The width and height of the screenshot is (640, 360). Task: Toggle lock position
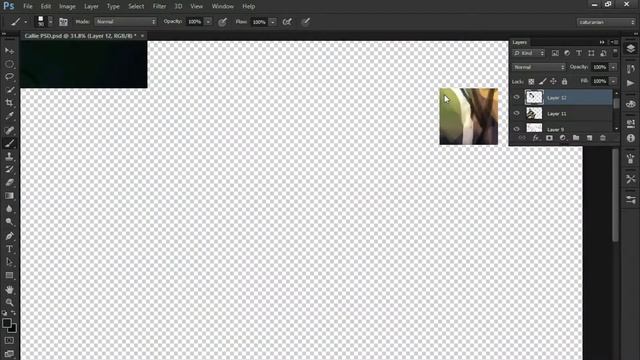[x=553, y=82]
